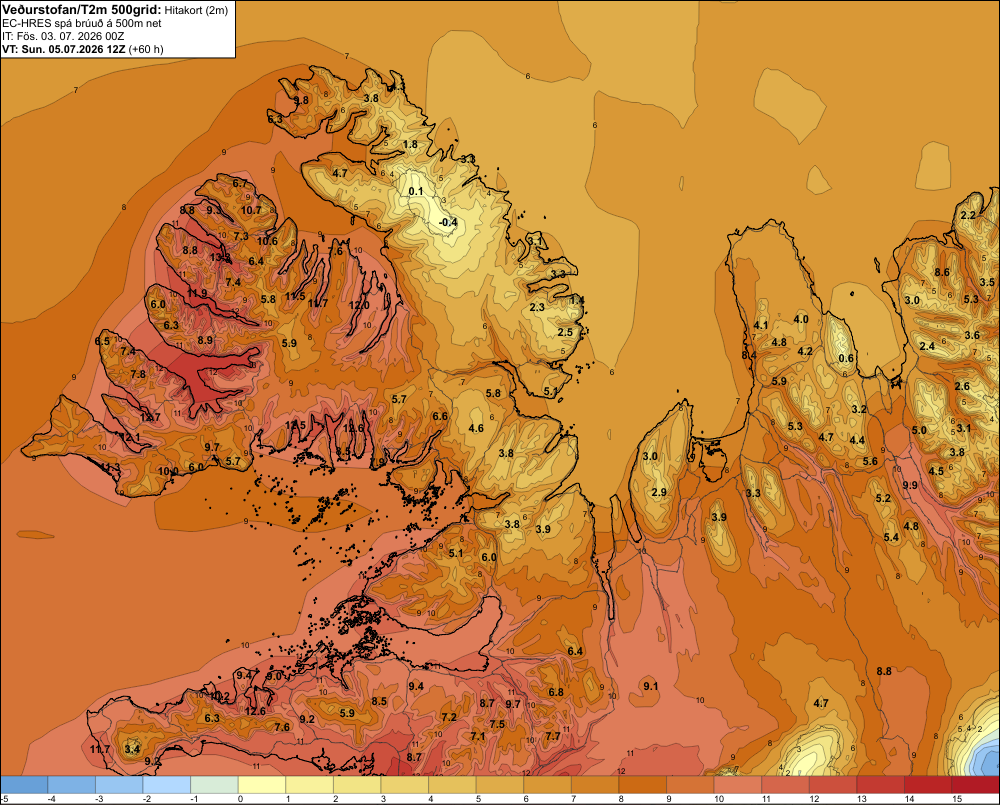Click the light green -1 legend swatch
Viewport: 1000px width, 805px height.
coord(214,784)
